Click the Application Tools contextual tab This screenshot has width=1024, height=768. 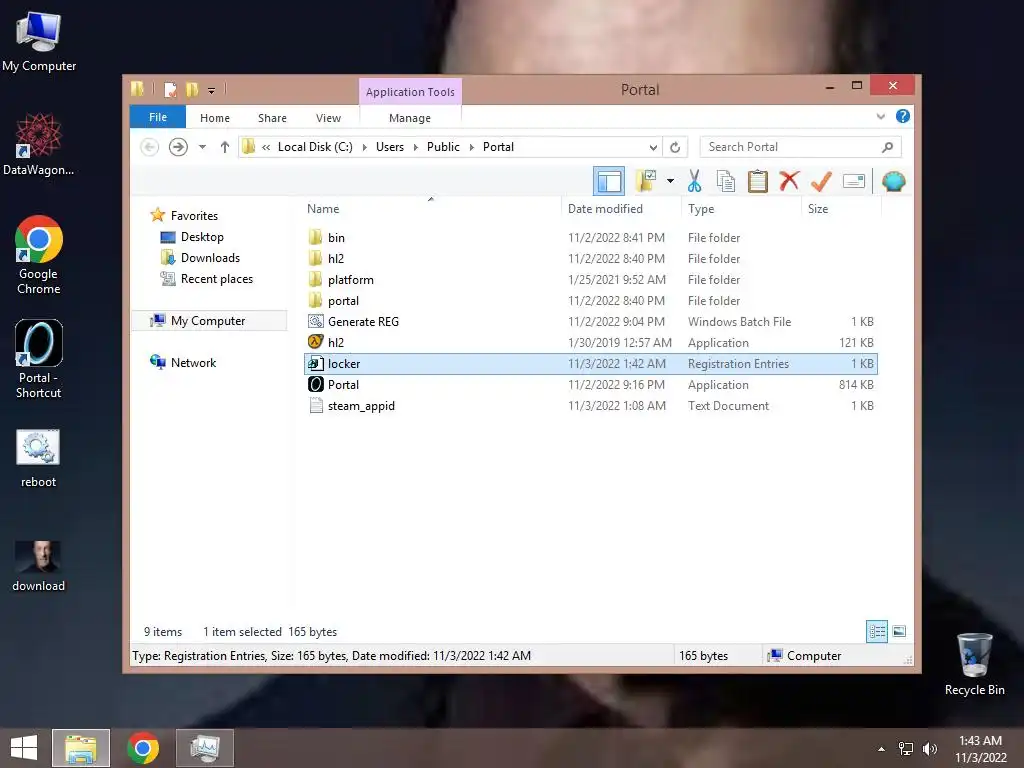(x=410, y=92)
